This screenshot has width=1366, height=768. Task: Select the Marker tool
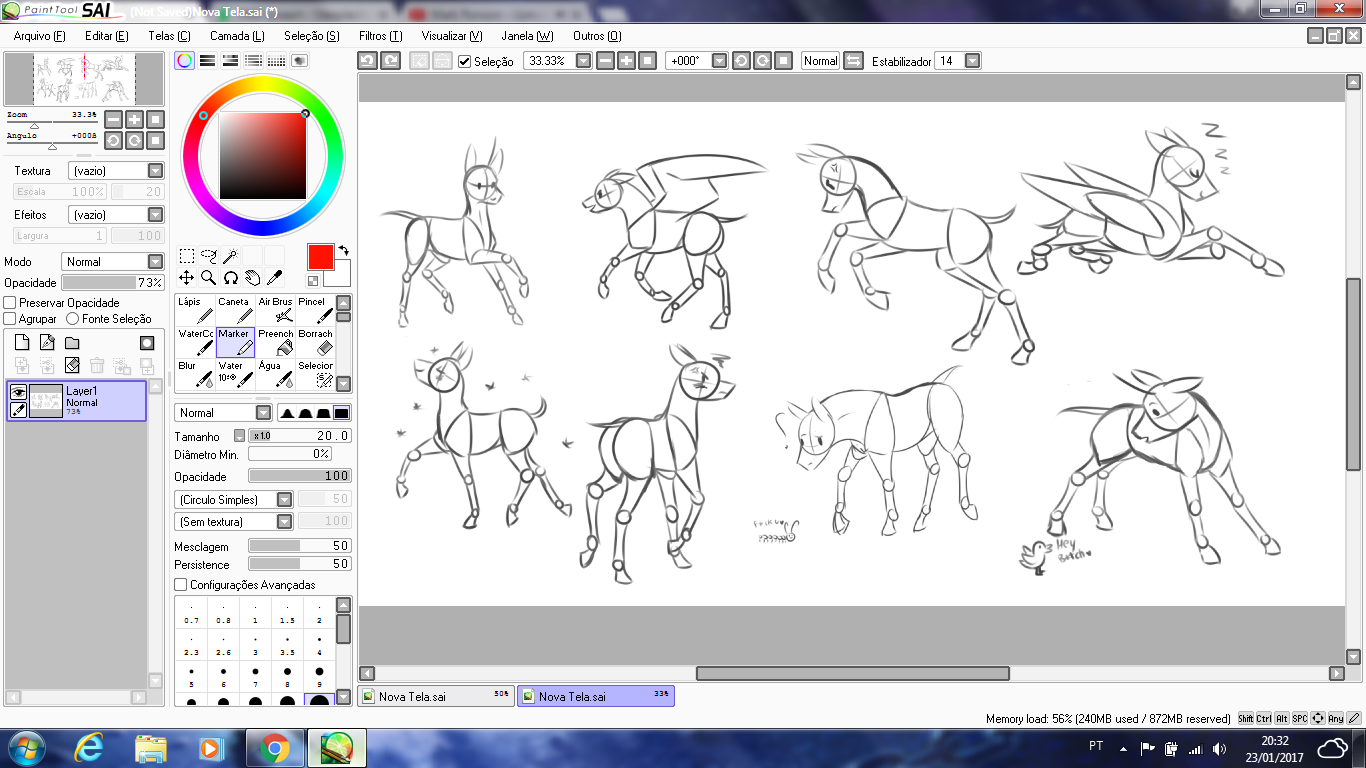[235, 342]
